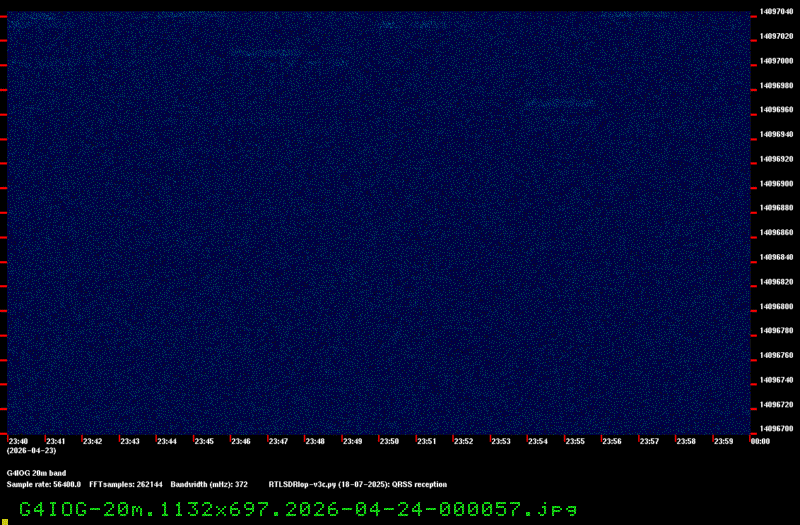The image size is (800, 525).
Task: Click the 23:52 time axis label
Action: 463,441
